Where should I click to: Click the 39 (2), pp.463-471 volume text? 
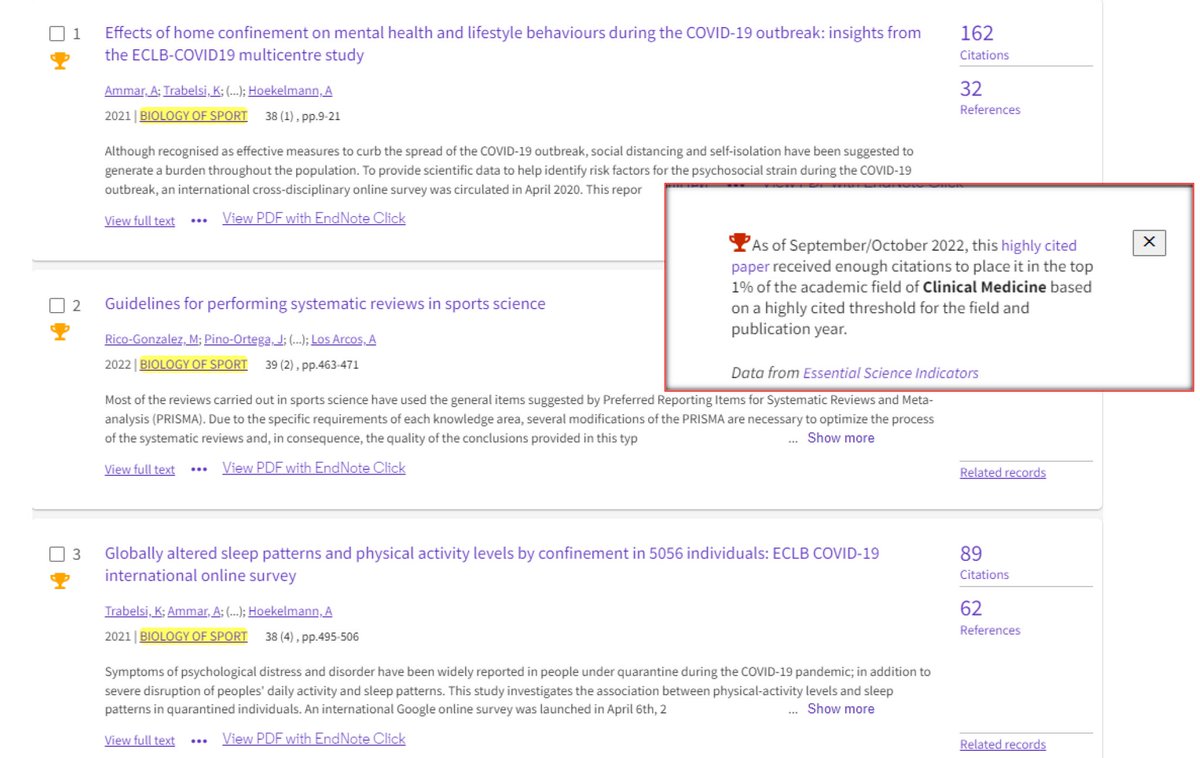312,365
